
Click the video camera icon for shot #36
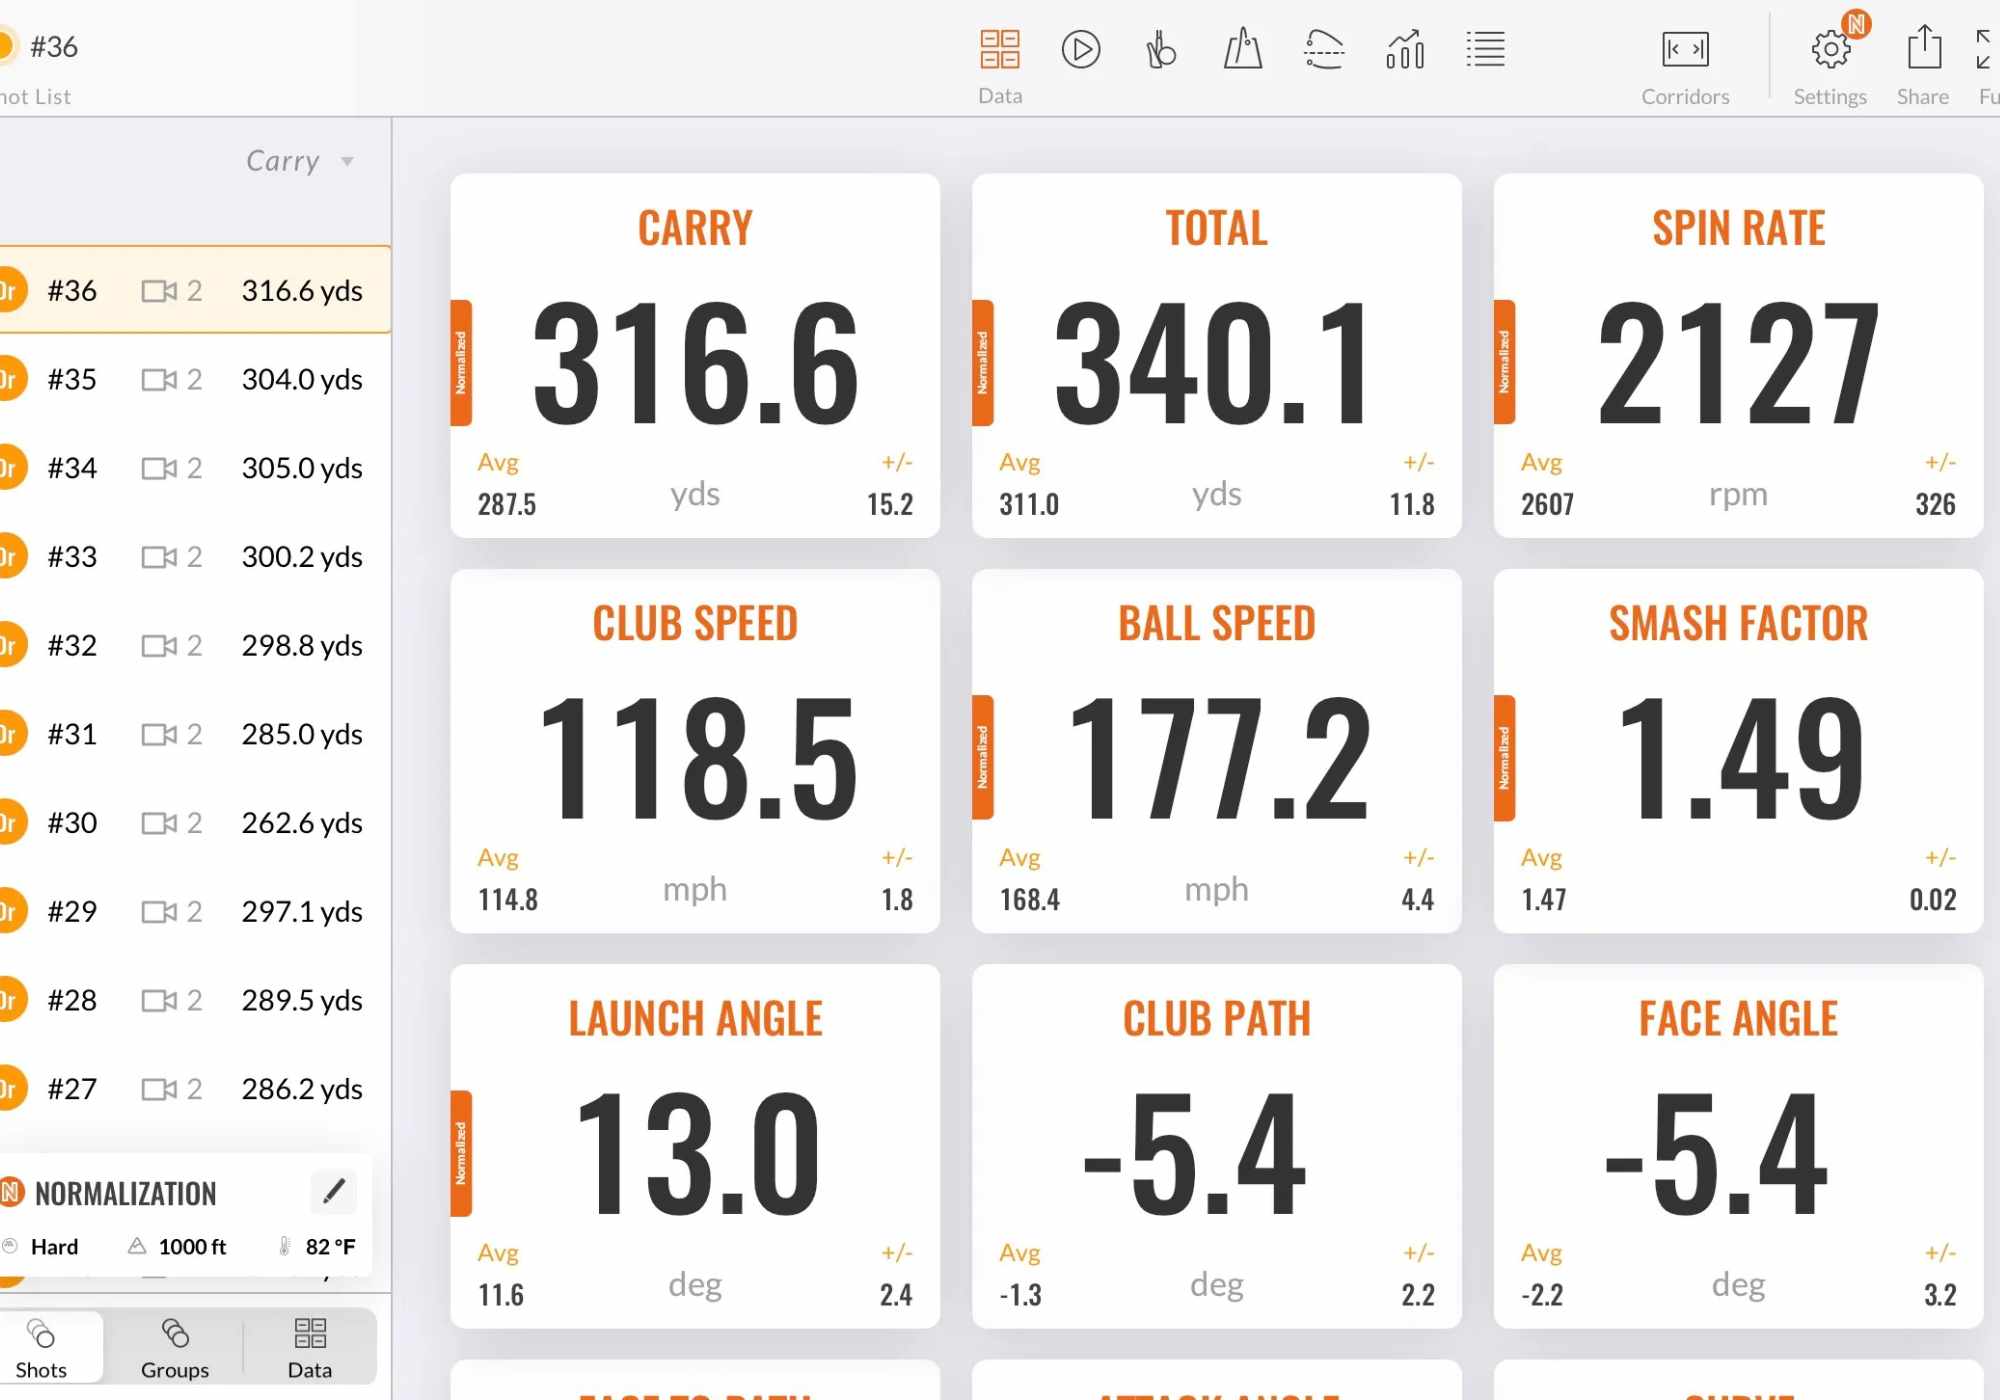click(x=159, y=291)
